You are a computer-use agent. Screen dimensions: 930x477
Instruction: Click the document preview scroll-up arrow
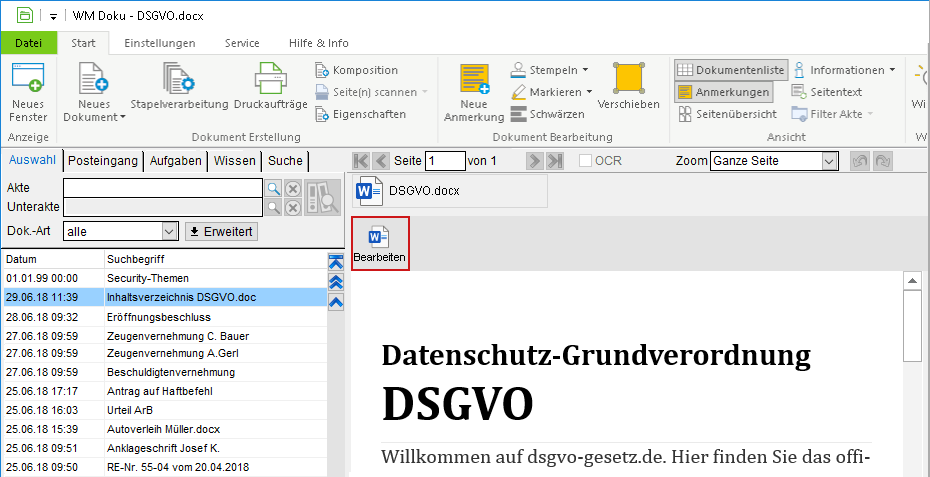(910, 280)
